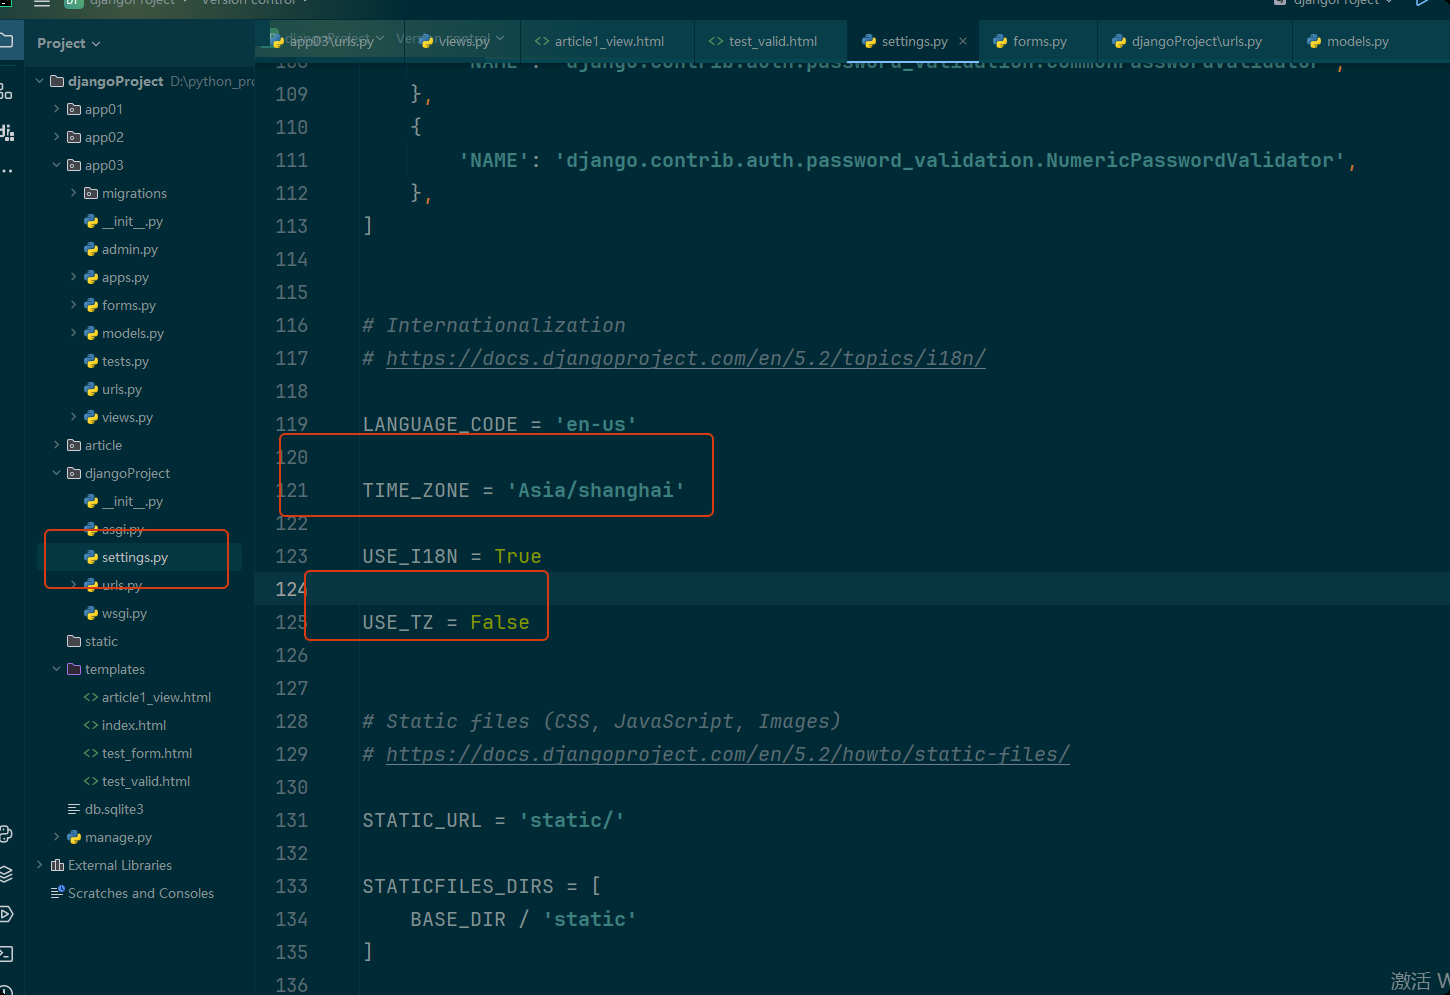Expand the migrations folder

click(74, 193)
